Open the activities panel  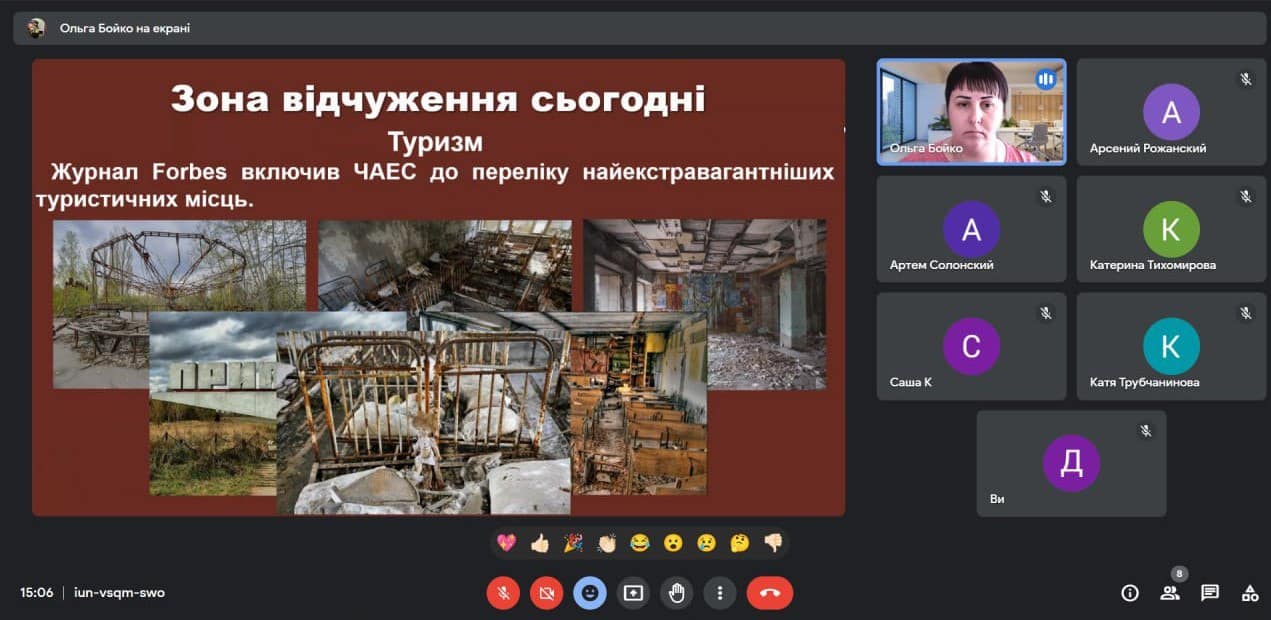coord(1250,593)
